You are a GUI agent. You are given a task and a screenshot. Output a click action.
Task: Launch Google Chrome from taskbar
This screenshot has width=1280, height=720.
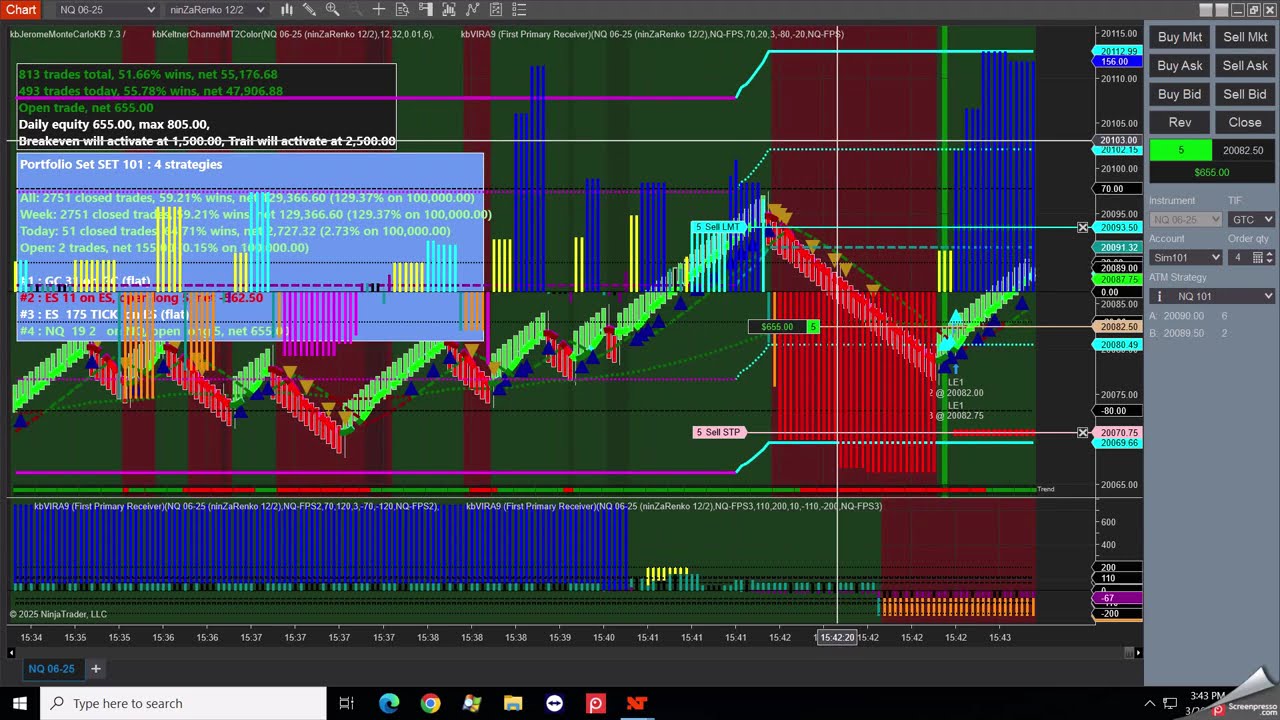pyautogui.click(x=430, y=703)
